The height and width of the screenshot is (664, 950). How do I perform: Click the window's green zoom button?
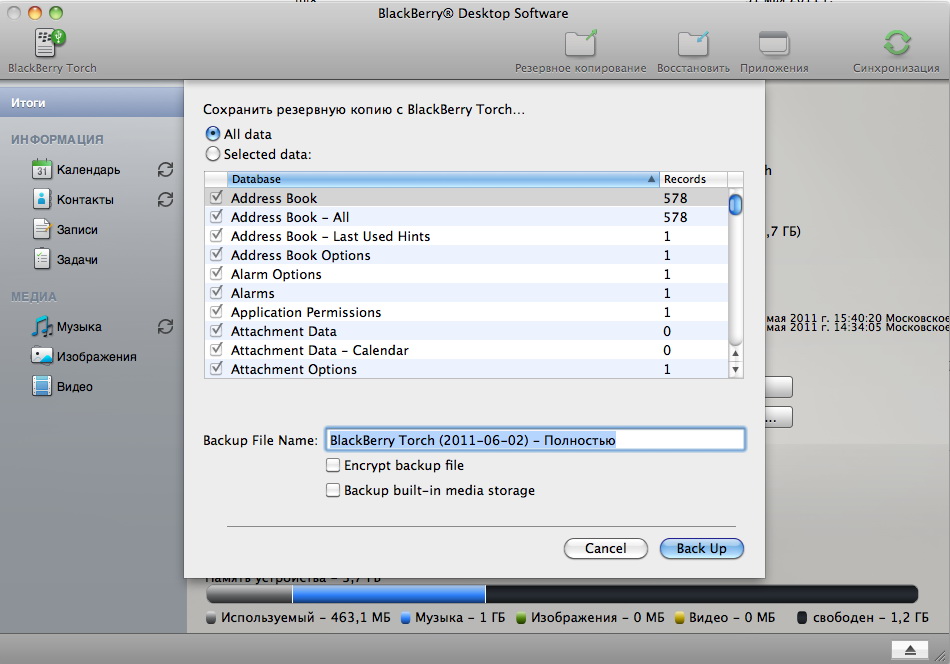click(56, 13)
